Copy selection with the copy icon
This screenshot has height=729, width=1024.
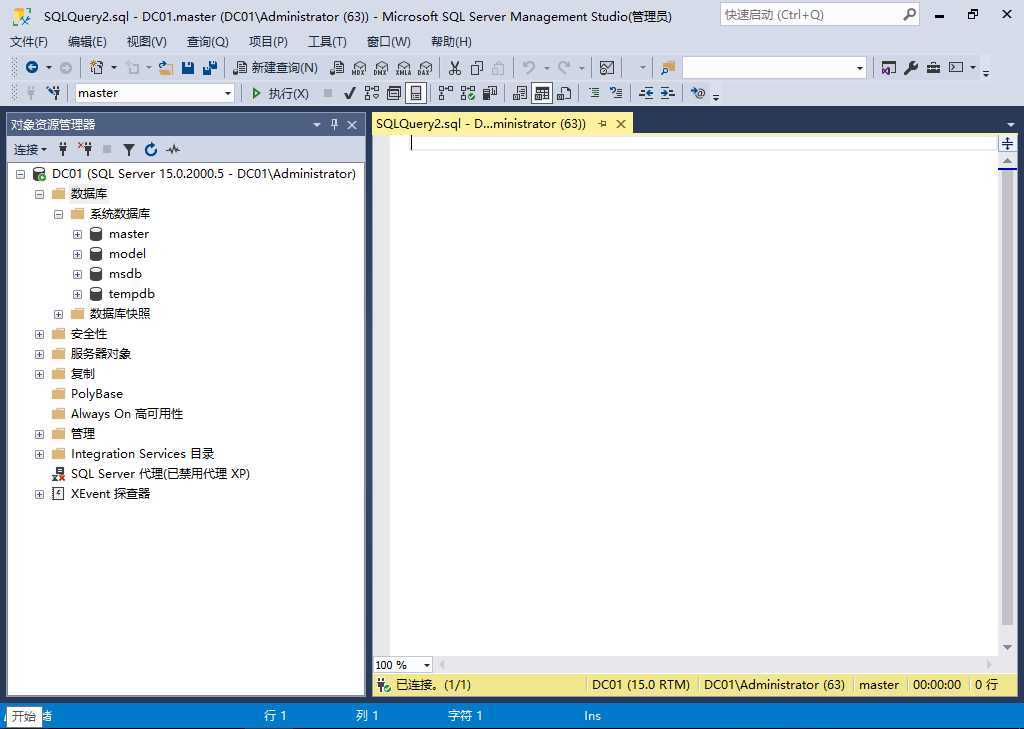pos(477,67)
